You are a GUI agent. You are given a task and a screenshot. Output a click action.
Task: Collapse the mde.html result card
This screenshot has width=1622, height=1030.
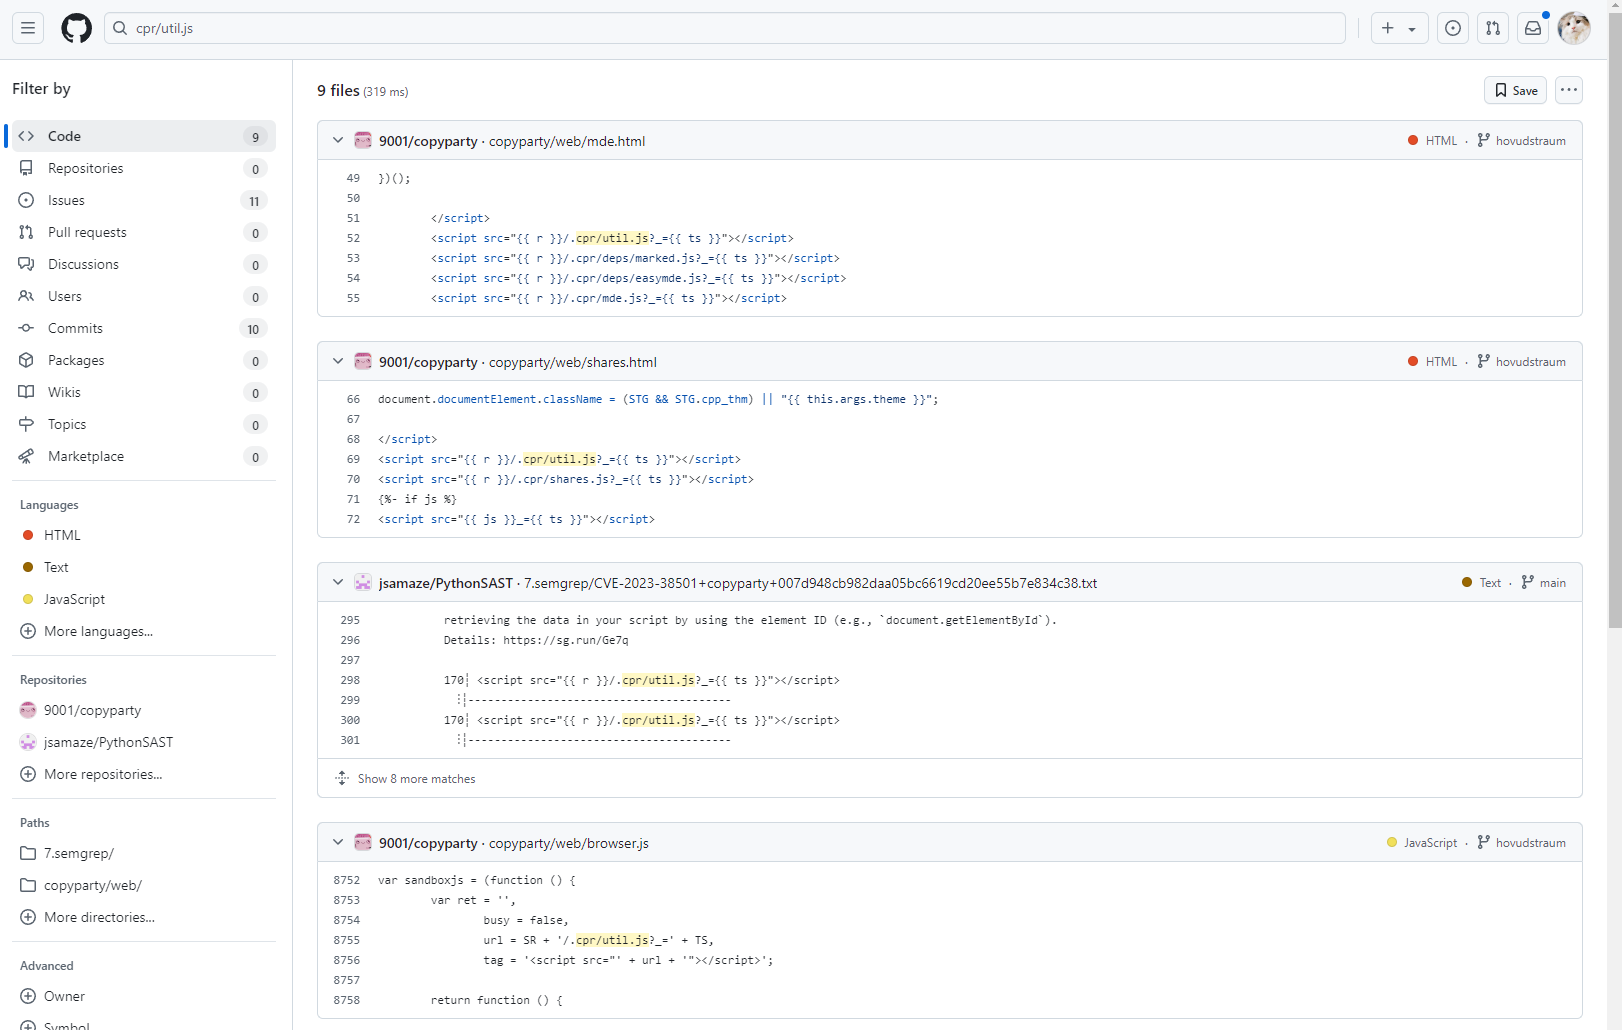[338, 140]
